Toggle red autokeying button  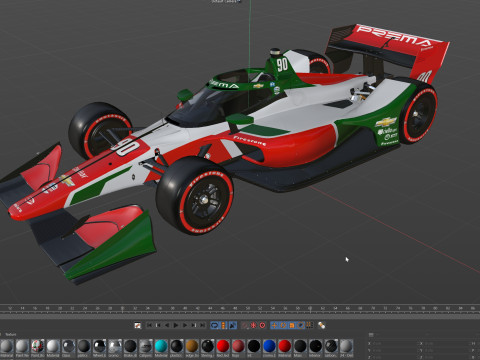click(253, 325)
